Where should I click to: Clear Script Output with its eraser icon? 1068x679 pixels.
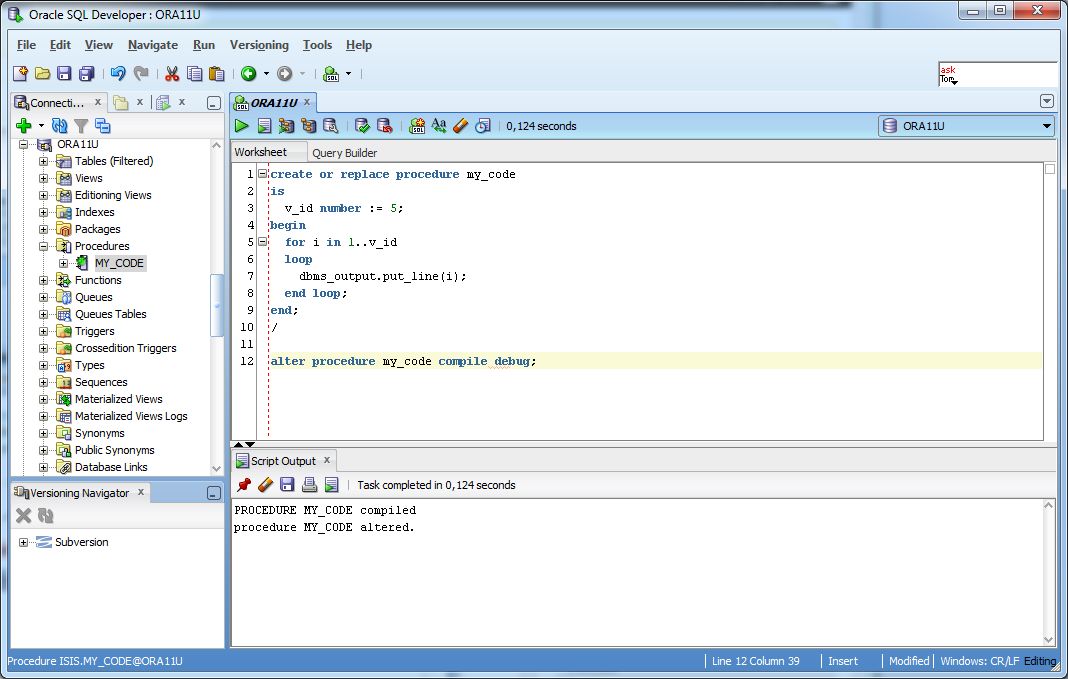pyautogui.click(x=266, y=485)
